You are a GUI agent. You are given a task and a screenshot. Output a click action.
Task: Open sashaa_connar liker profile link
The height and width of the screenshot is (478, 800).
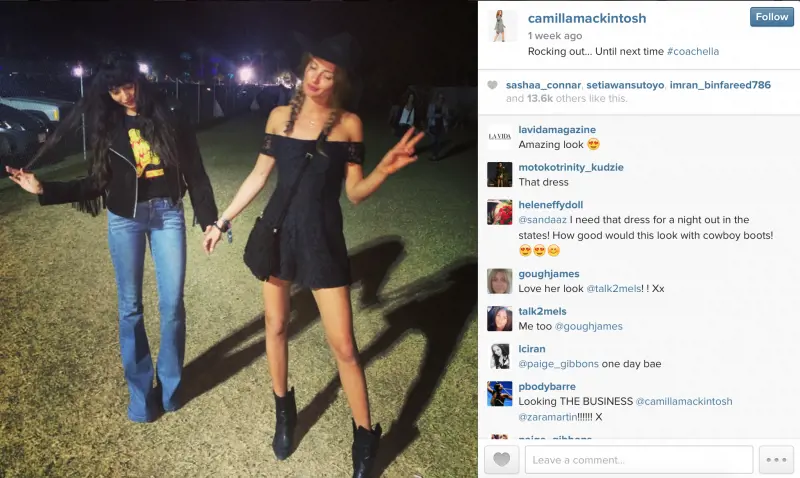click(543, 85)
